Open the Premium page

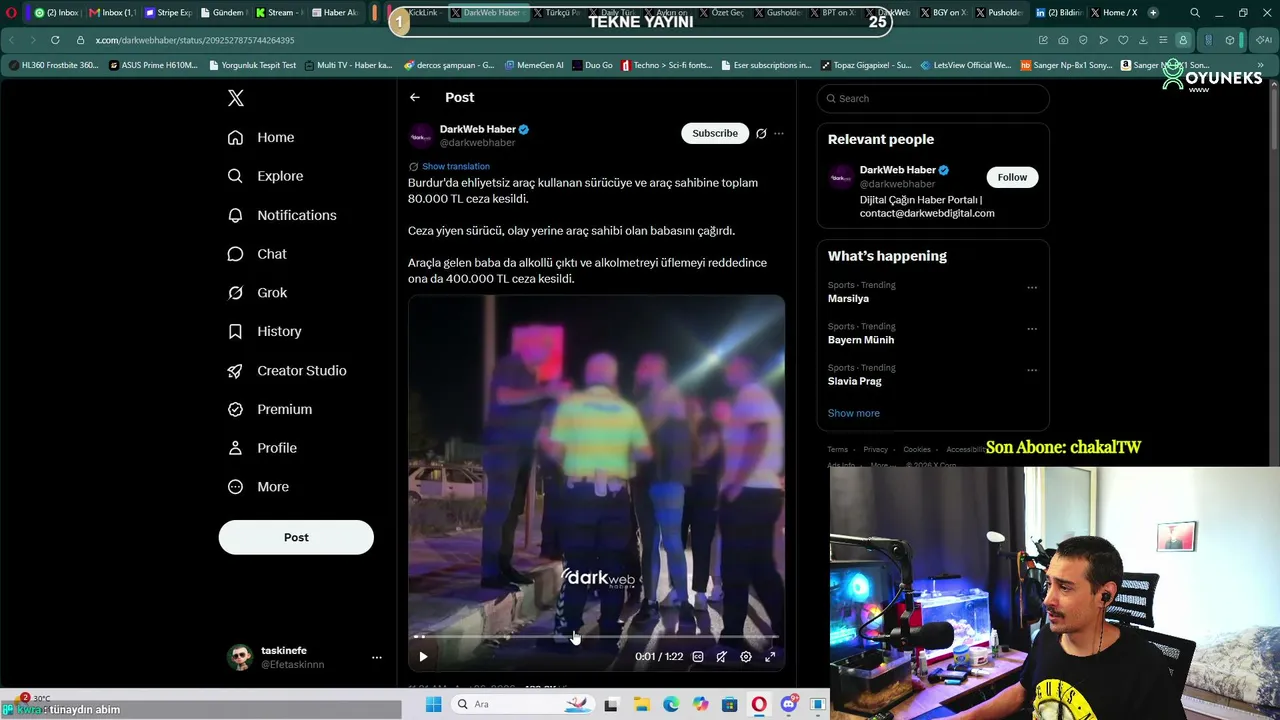click(x=270, y=409)
